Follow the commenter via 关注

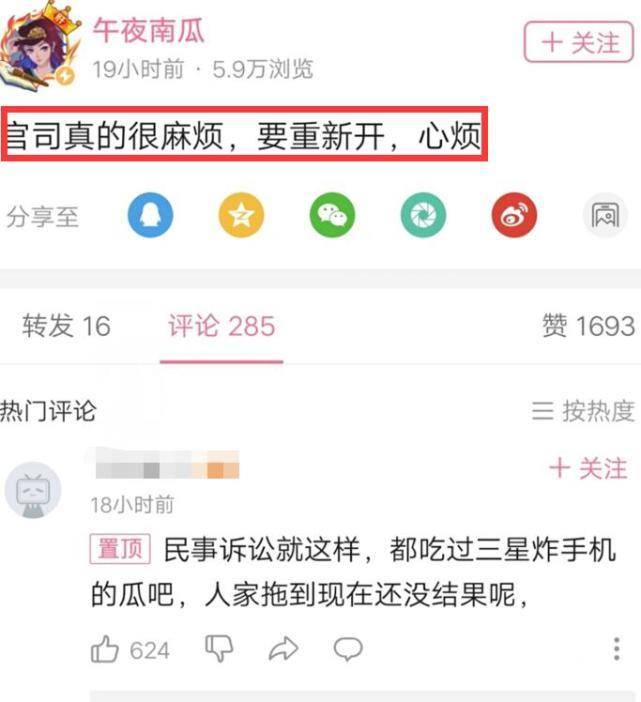tap(588, 468)
